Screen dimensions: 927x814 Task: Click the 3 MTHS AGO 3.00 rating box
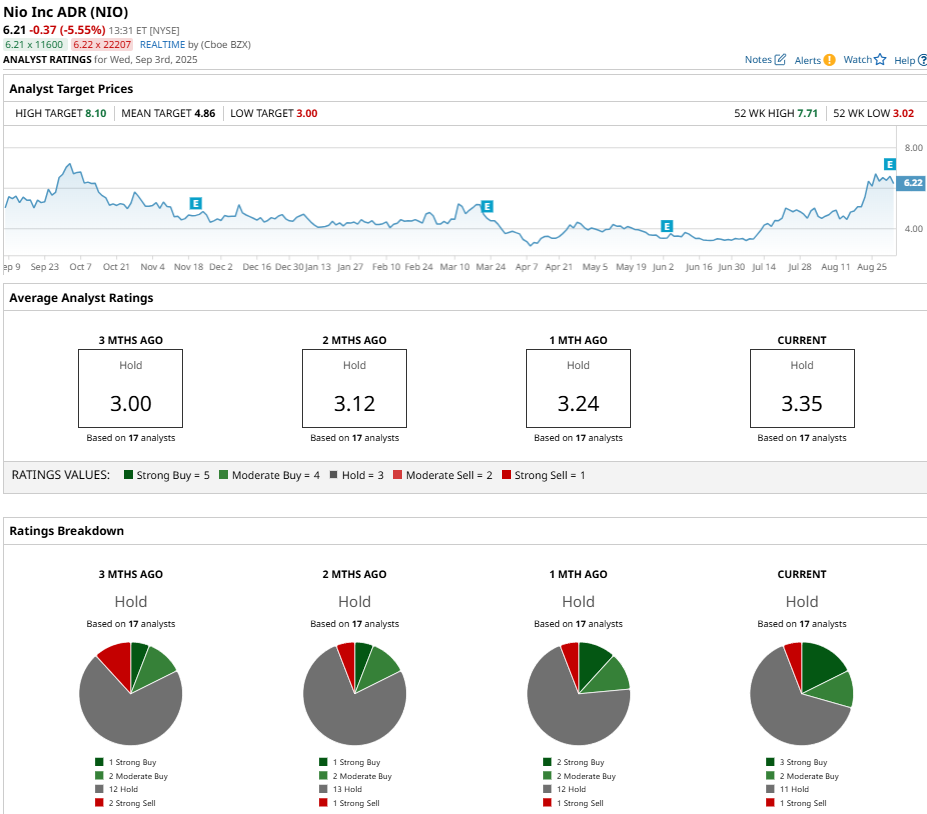point(131,388)
